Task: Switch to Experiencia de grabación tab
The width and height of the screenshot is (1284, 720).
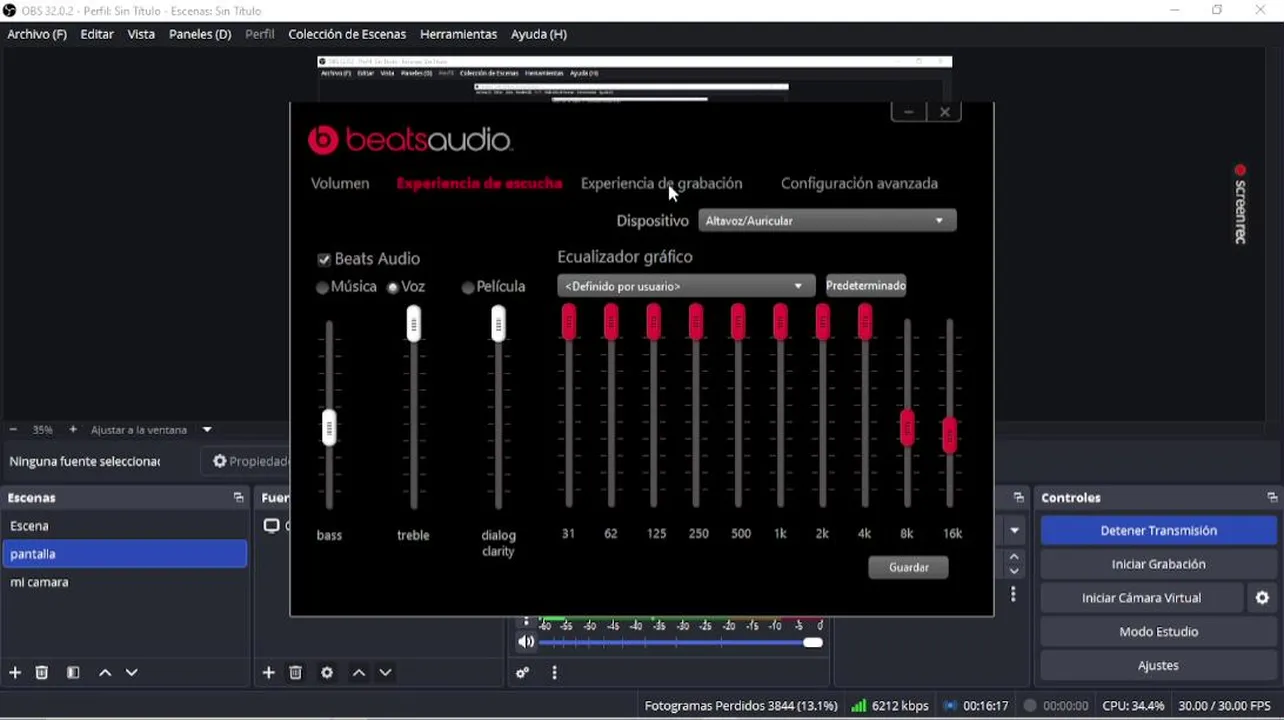Action: [661, 184]
